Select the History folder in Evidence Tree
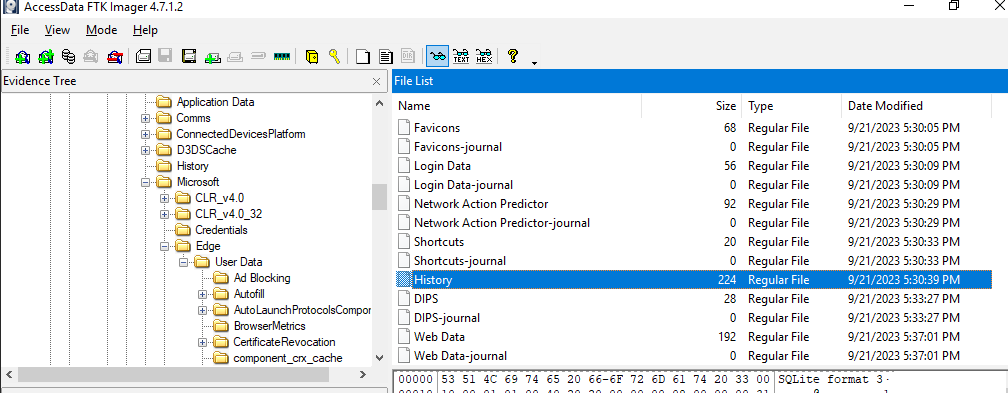This screenshot has height=393, width=1008. (192, 166)
